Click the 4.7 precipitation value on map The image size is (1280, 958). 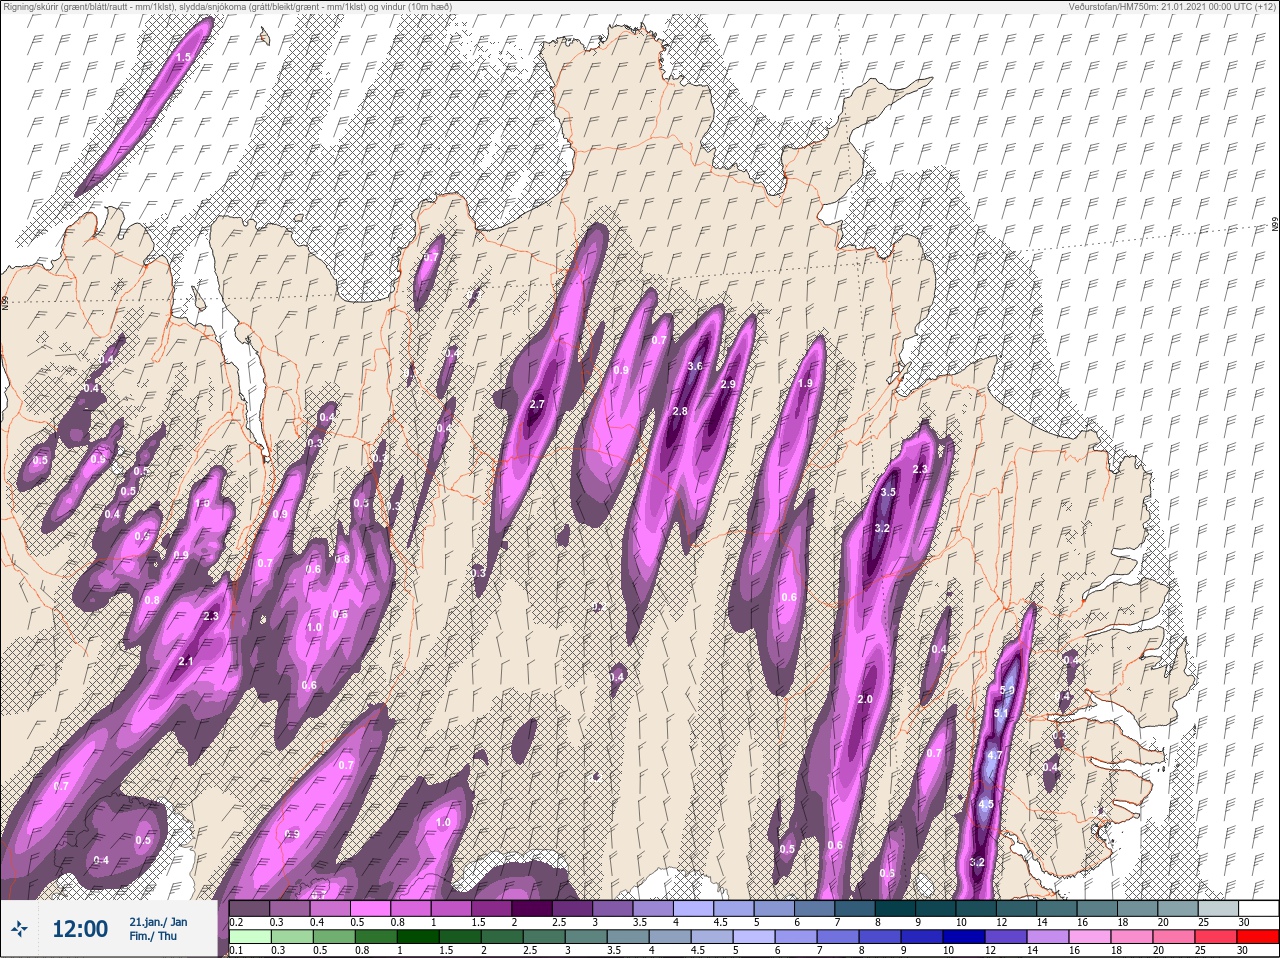[x=994, y=755]
